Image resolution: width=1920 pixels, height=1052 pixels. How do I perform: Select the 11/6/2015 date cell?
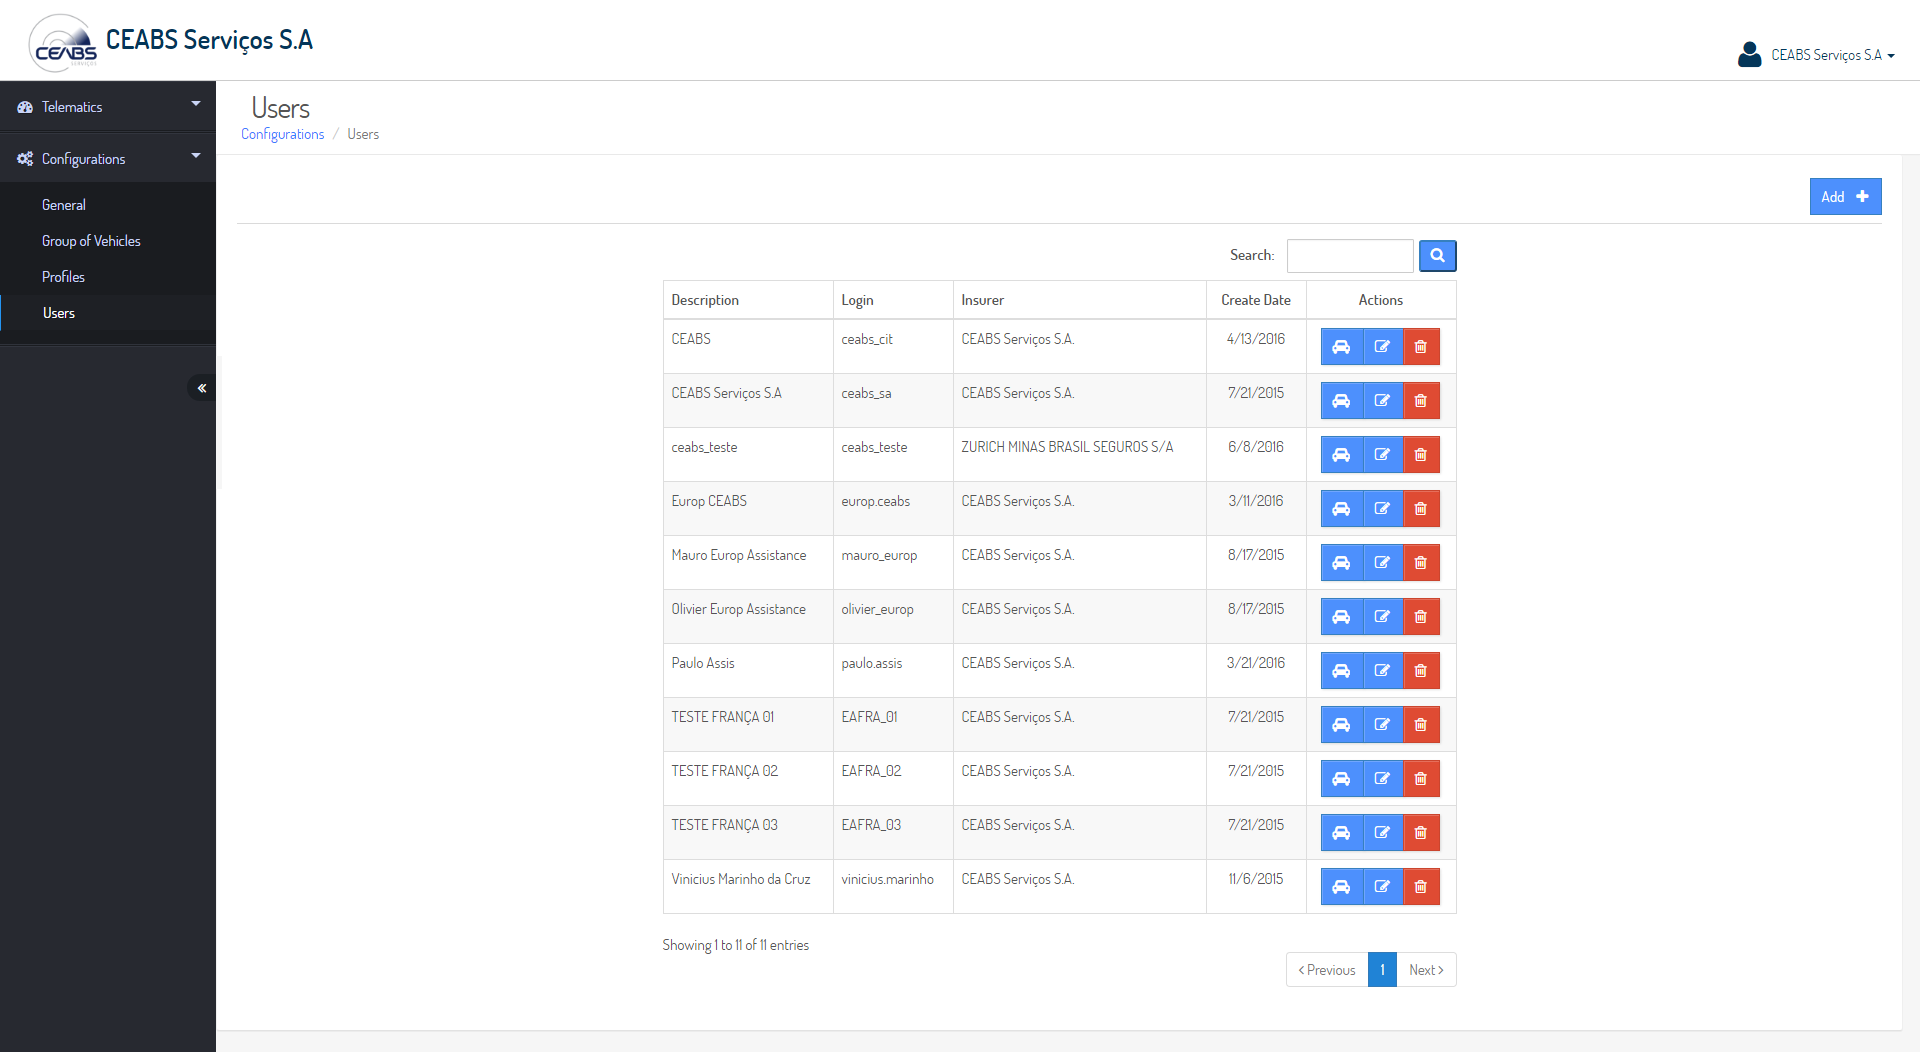(1256, 887)
